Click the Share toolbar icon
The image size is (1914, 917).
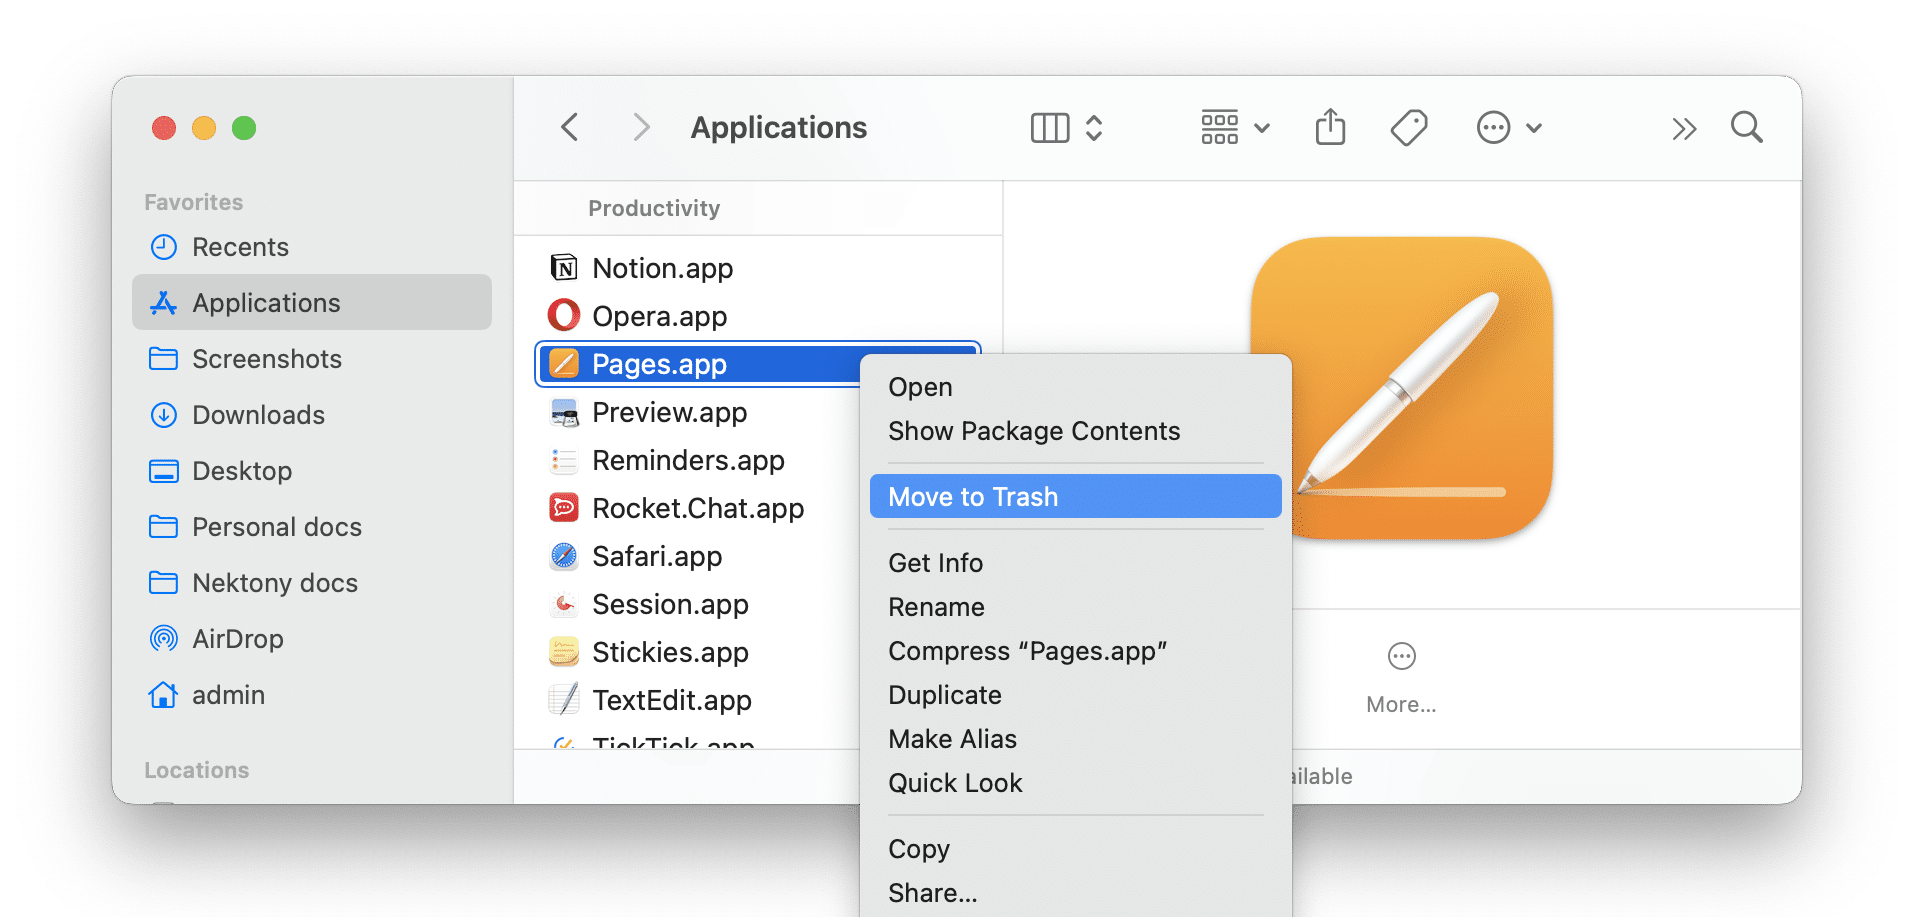[x=1330, y=126]
